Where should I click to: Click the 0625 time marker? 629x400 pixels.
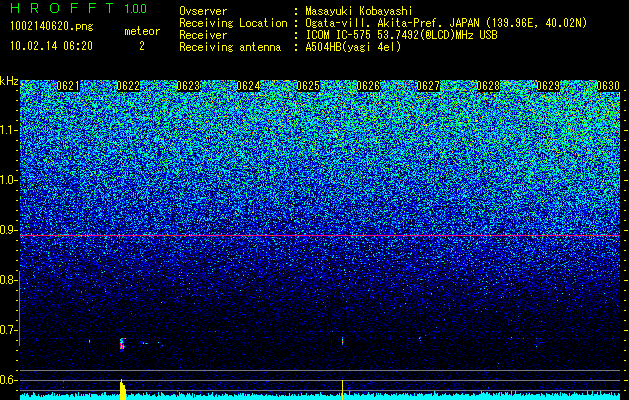(x=308, y=86)
